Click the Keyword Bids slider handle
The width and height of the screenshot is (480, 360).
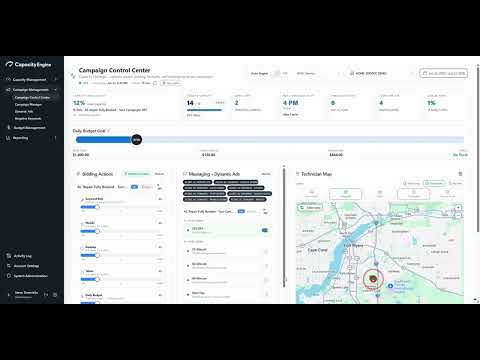[x=97, y=207]
